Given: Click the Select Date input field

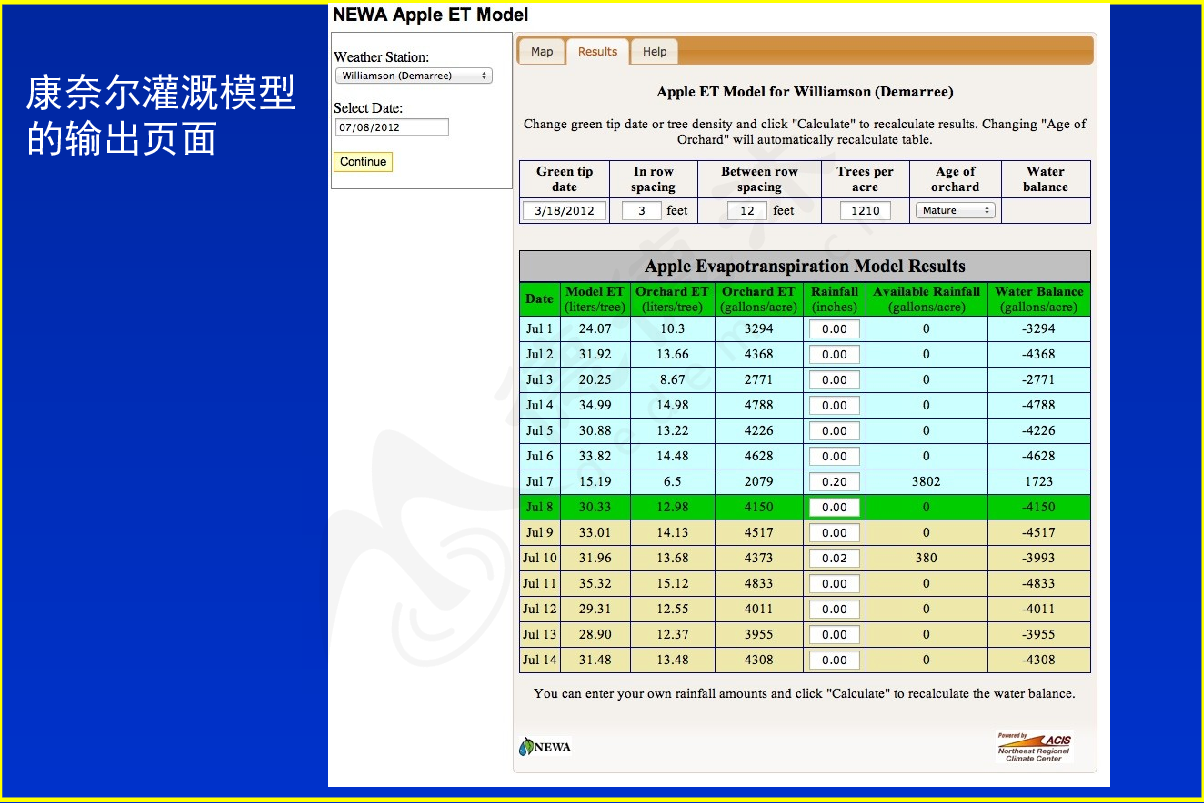Looking at the screenshot, I should [x=392, y=127].
